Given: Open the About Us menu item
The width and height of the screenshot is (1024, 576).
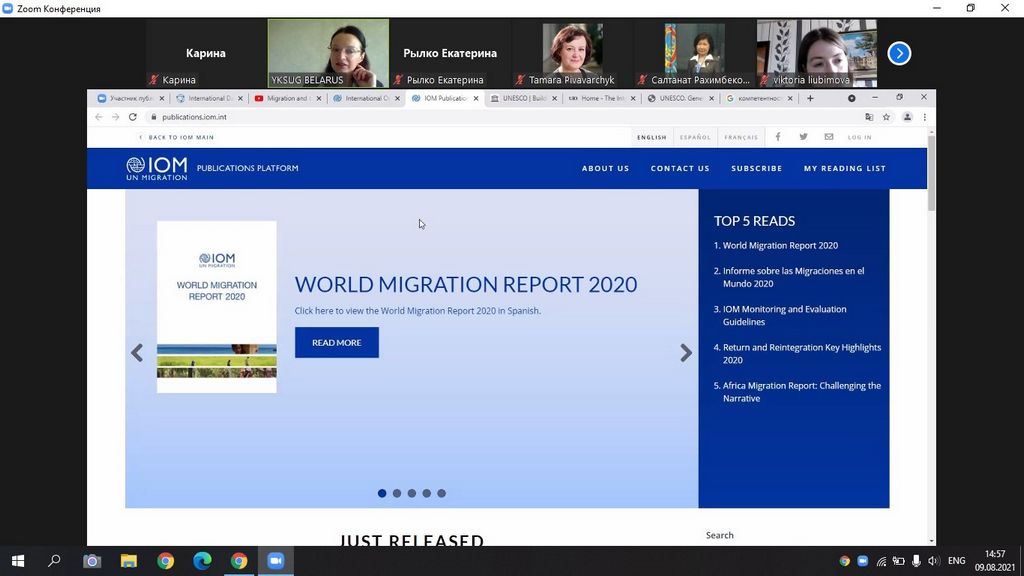Looking at the screenshot, I should [605, 168].
